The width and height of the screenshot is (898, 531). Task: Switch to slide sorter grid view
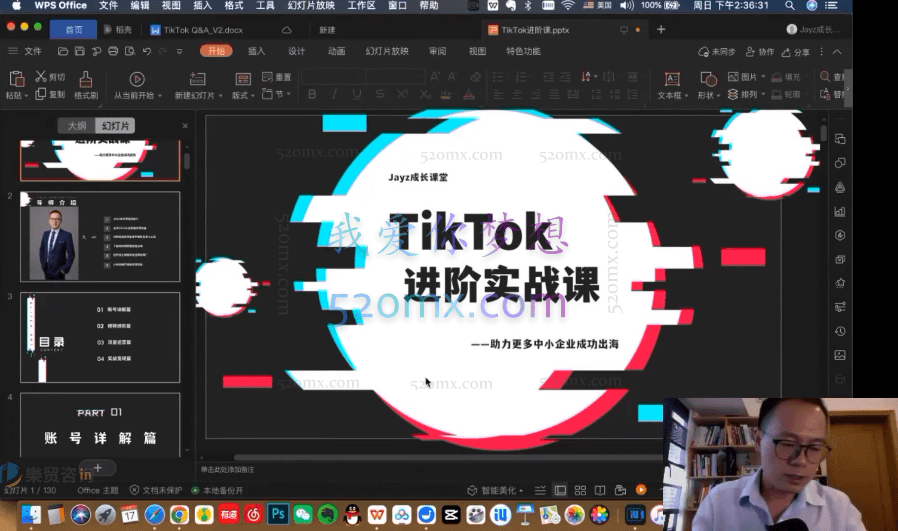pos(580,490)
